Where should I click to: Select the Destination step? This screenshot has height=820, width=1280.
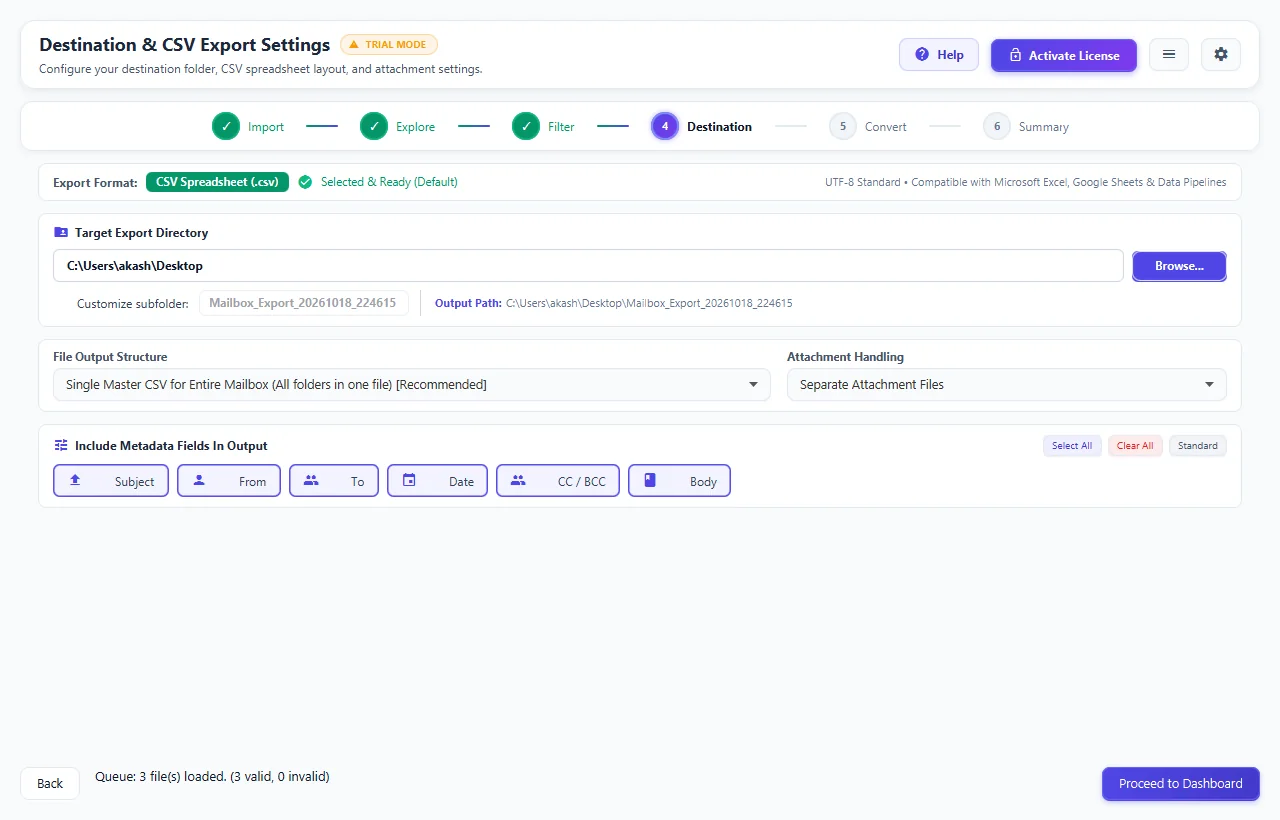[701, 127]
